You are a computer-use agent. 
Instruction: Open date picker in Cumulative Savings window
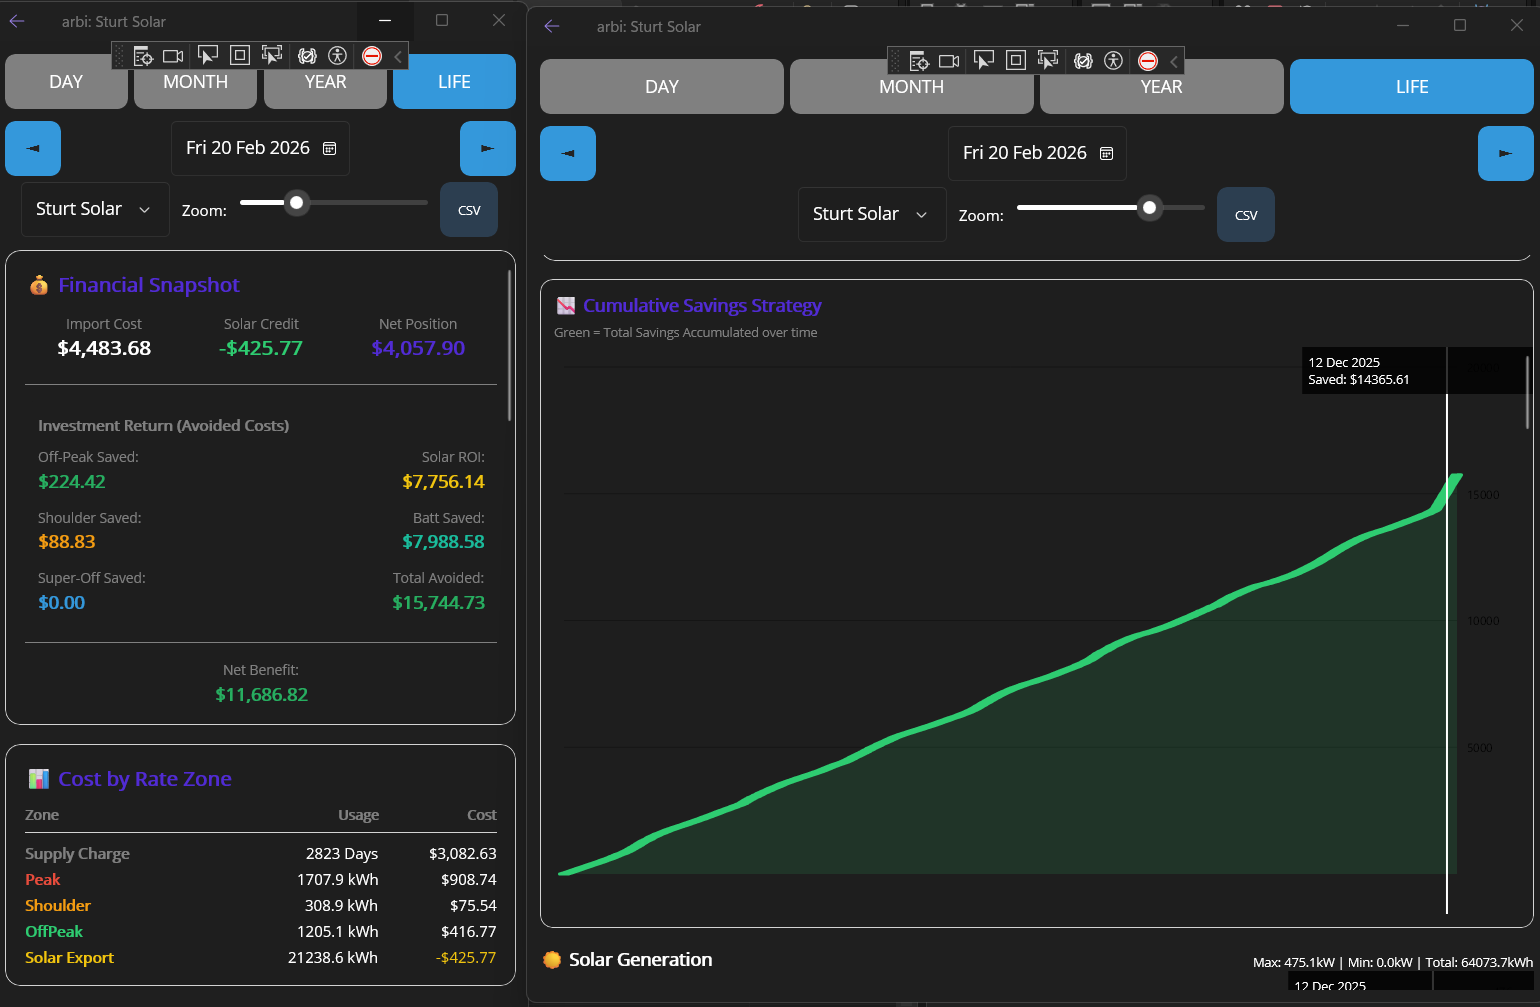[x=1037, y=153]
